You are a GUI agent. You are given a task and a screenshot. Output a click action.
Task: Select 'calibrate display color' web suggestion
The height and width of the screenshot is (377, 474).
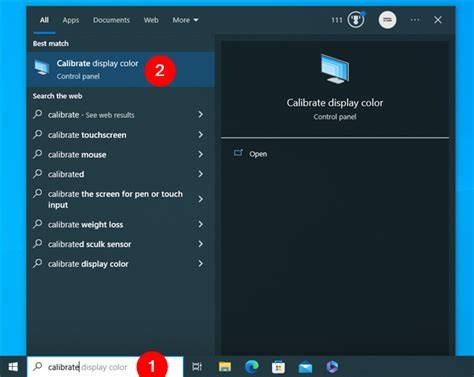tap(121, 264)
